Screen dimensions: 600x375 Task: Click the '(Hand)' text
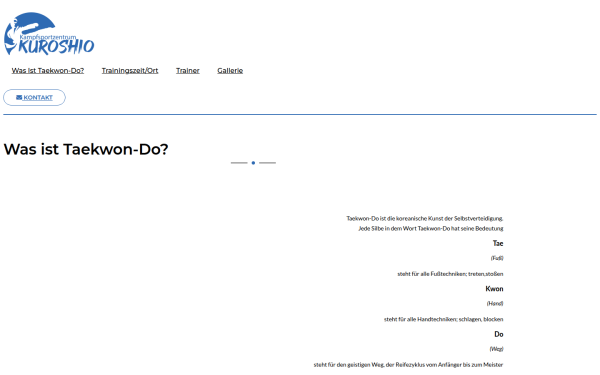coord(495,303)
